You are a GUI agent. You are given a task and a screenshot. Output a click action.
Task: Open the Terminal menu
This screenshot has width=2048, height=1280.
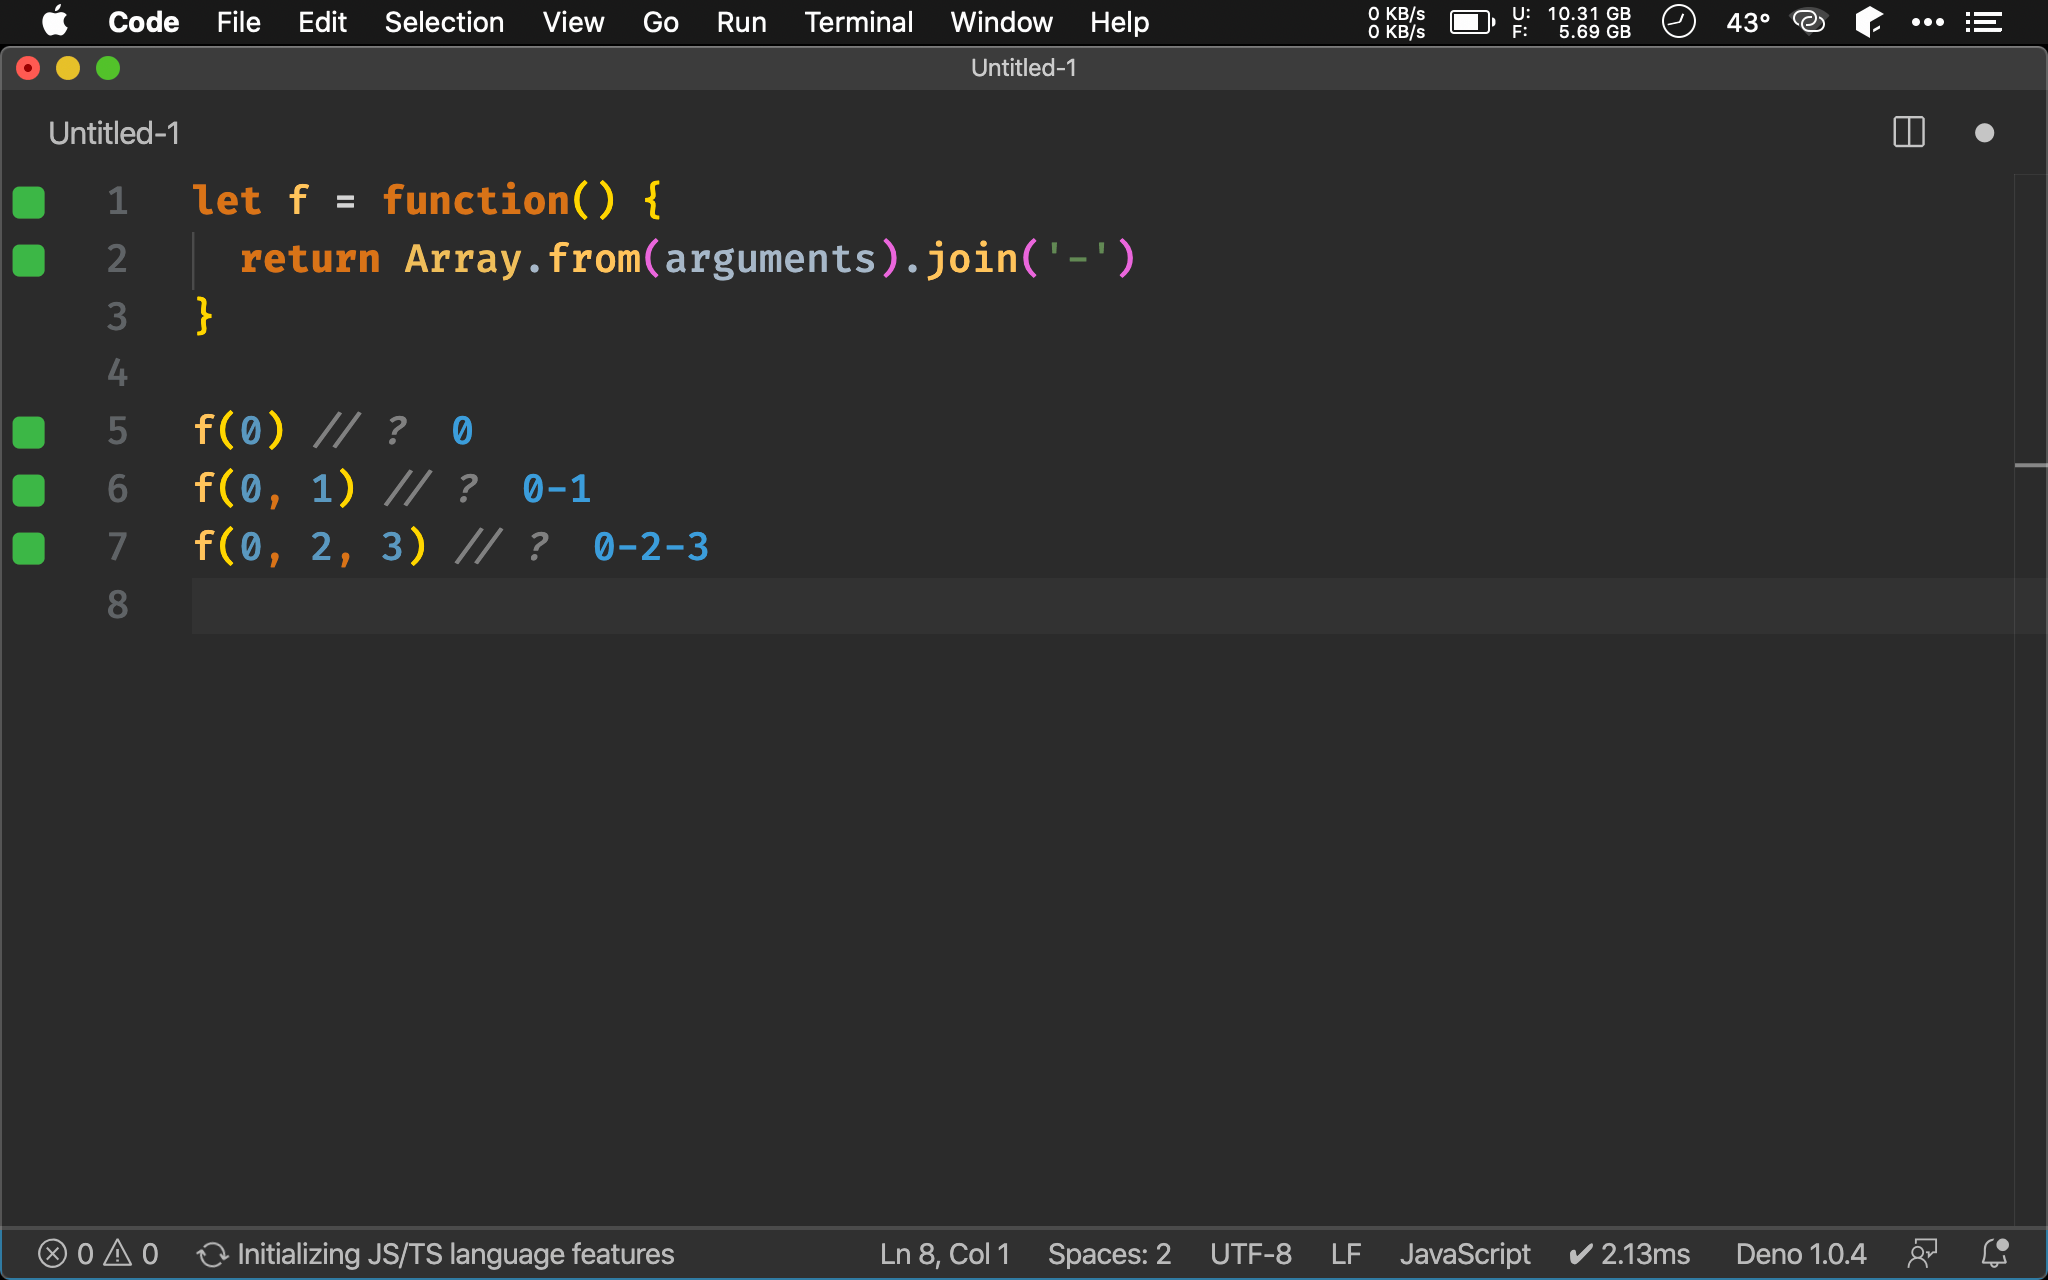click(858, 22)
